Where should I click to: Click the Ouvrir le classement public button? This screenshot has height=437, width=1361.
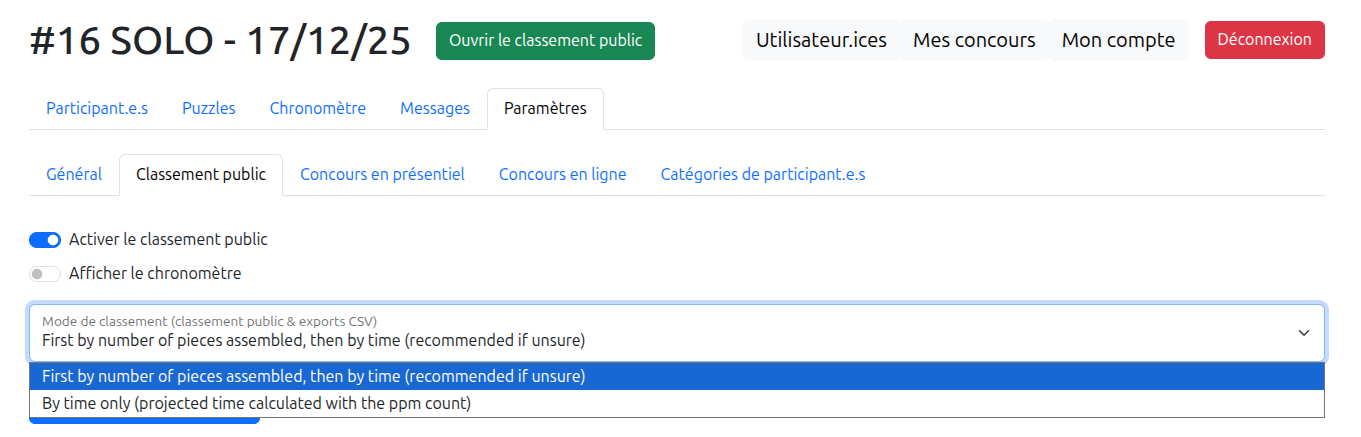point(545,41)
